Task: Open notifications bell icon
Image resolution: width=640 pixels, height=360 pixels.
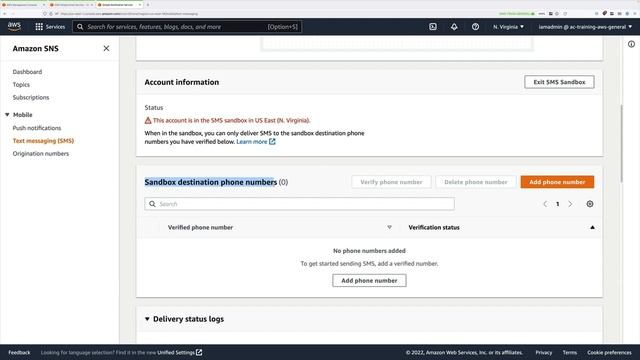Action: coord(454,27)
